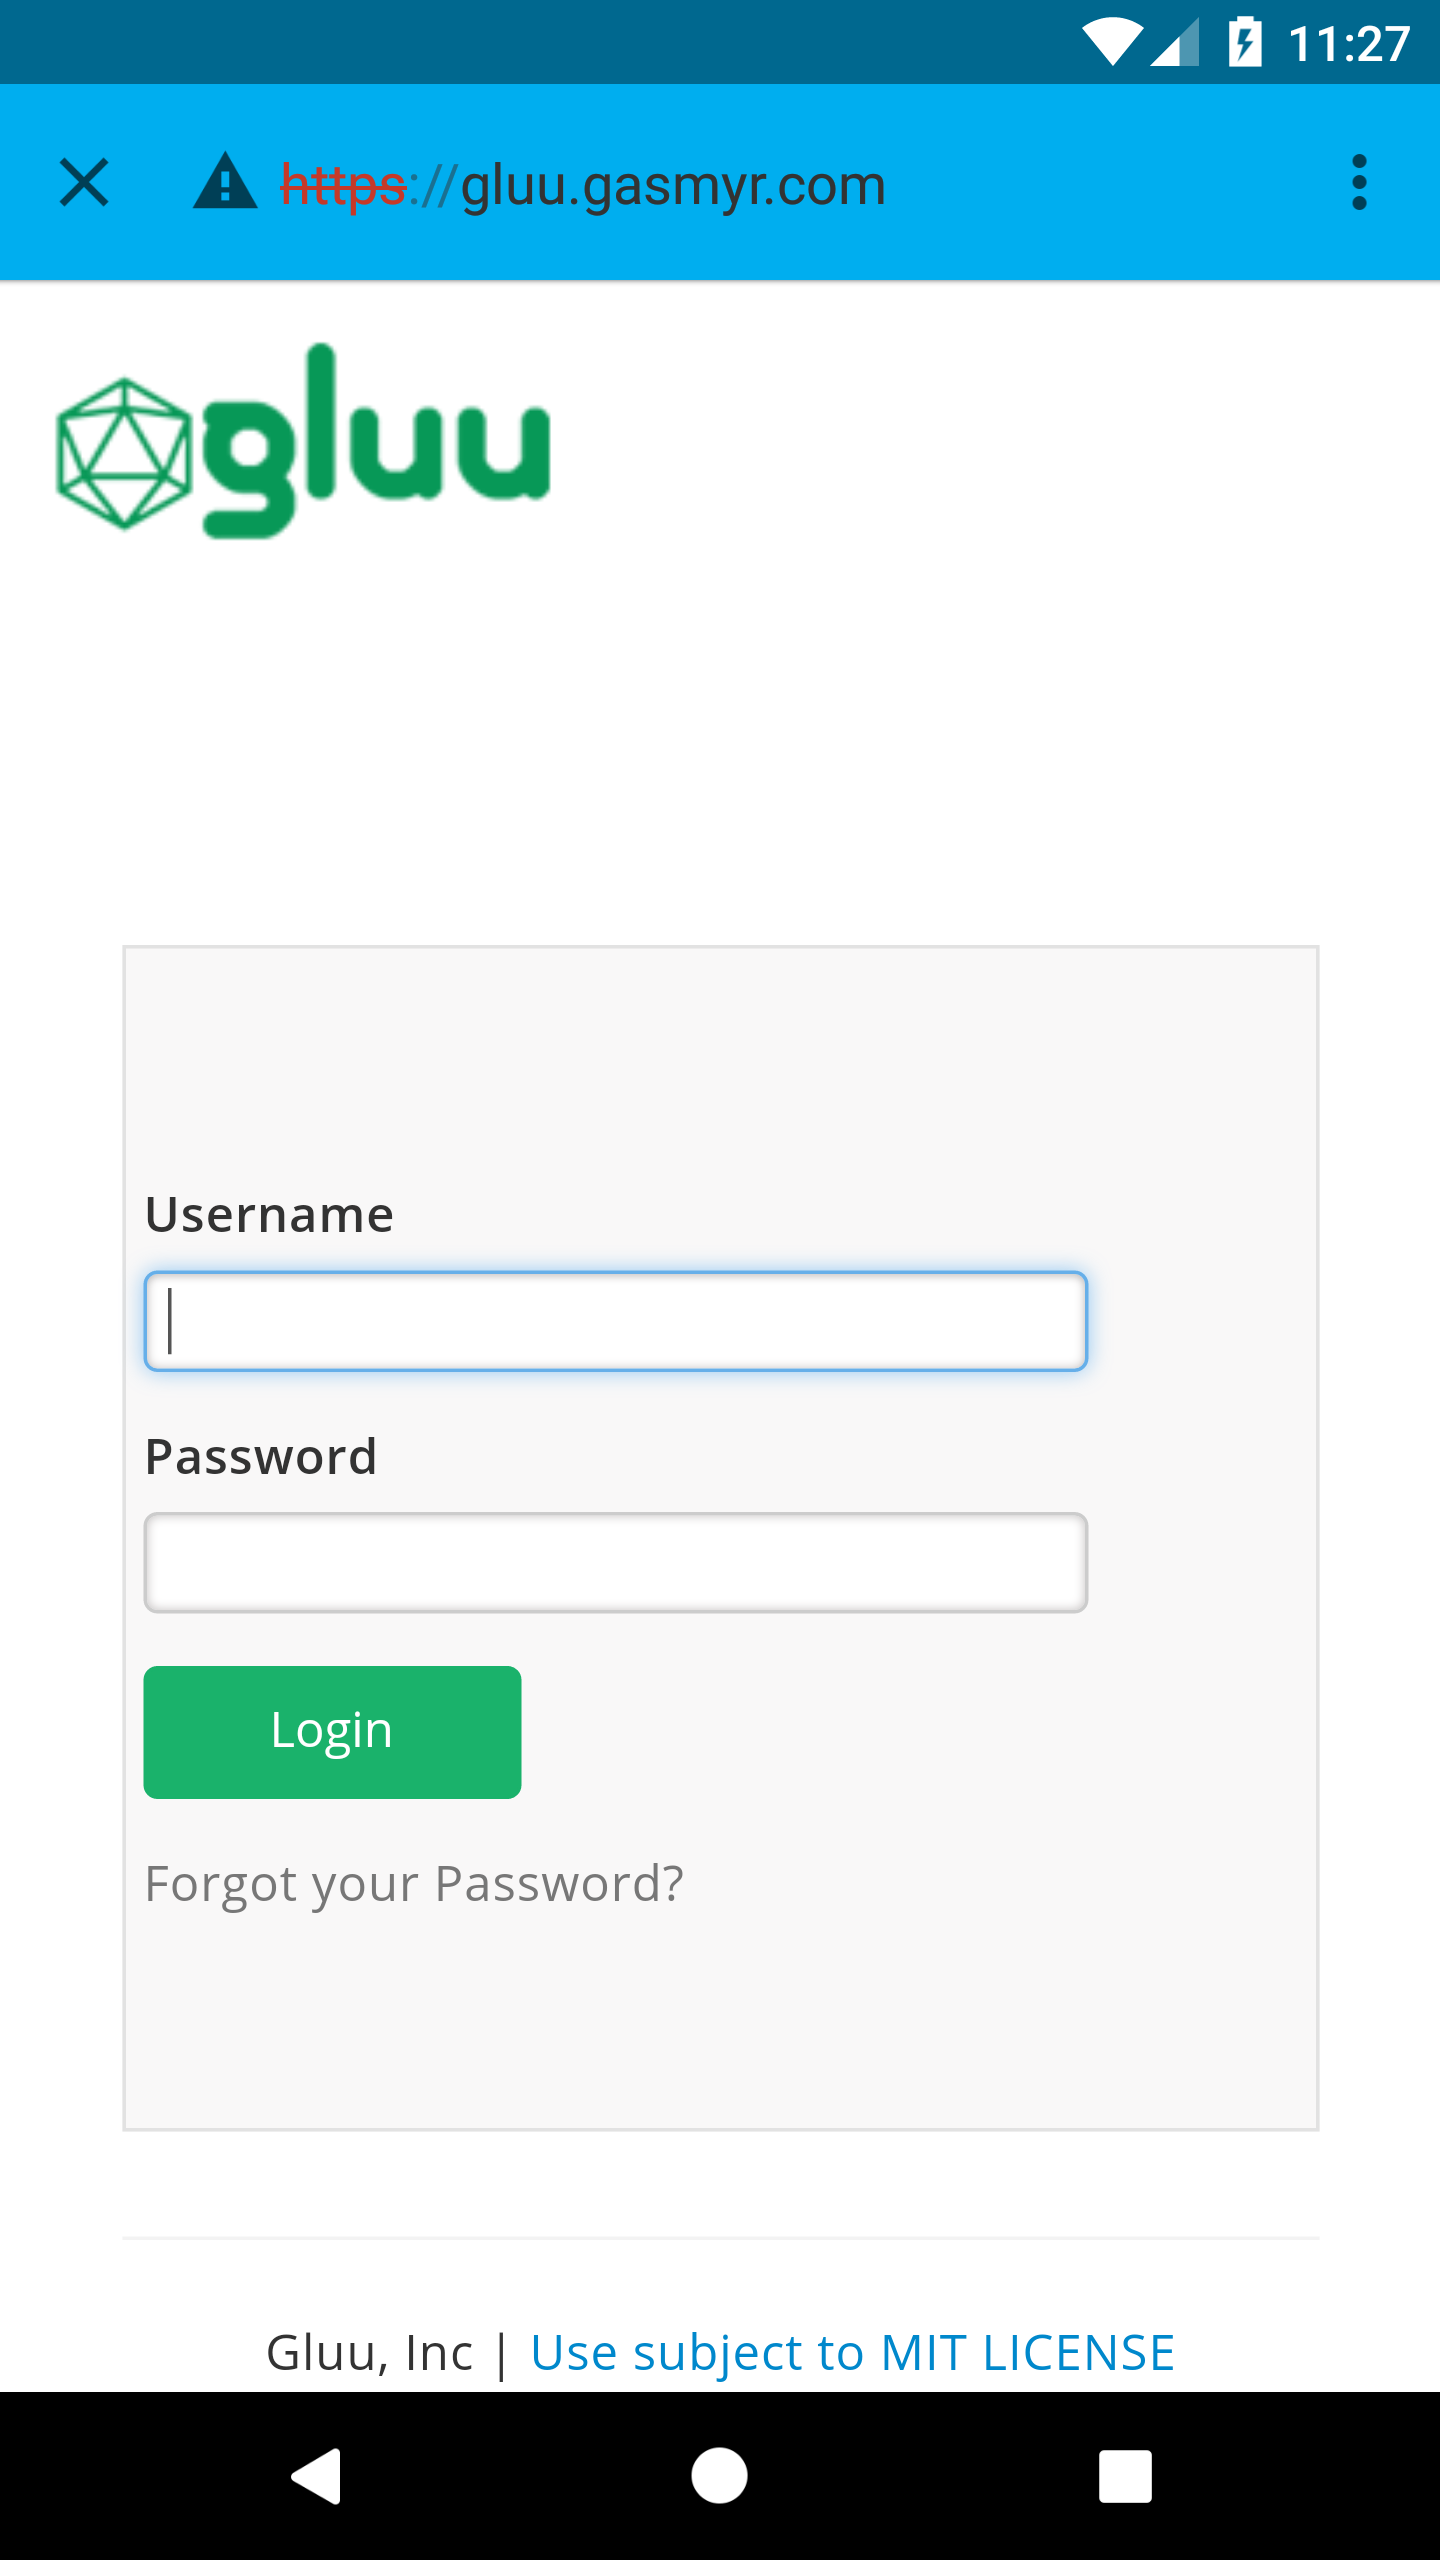Image resolution: width=1440 pixels, height=2560 pixels.
Task: Tap the gluu.gasmyr.com URL text
Action: [672, 186]
